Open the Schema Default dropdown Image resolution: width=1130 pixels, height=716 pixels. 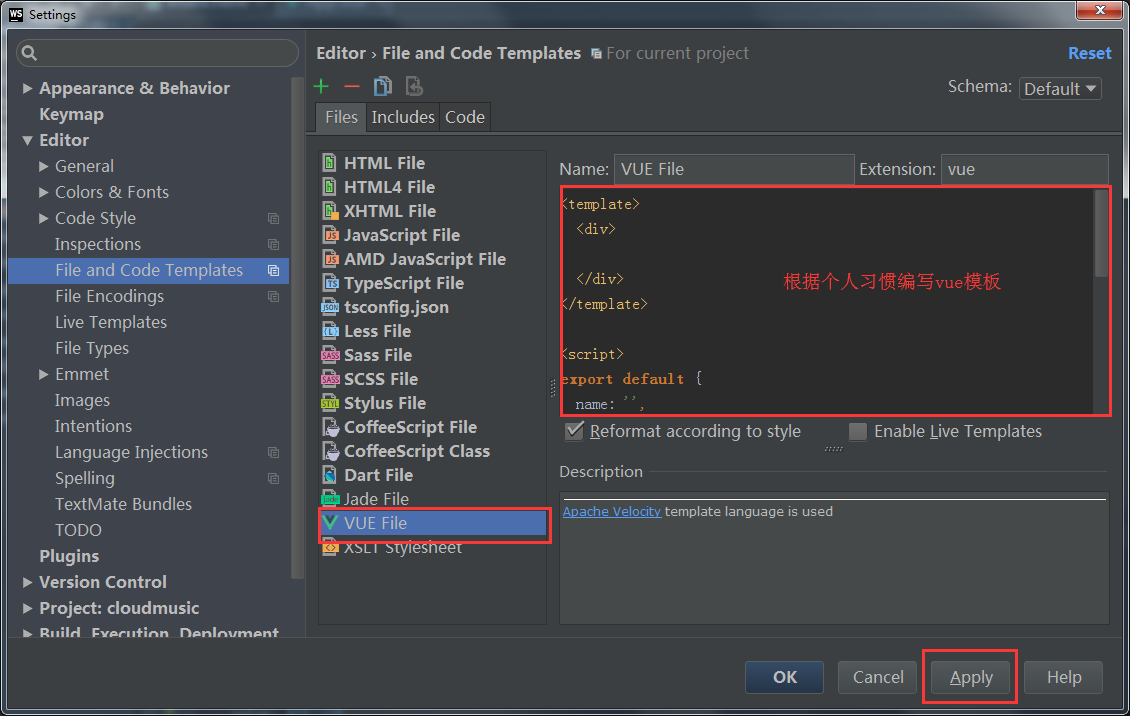[x=1059, y=89]
